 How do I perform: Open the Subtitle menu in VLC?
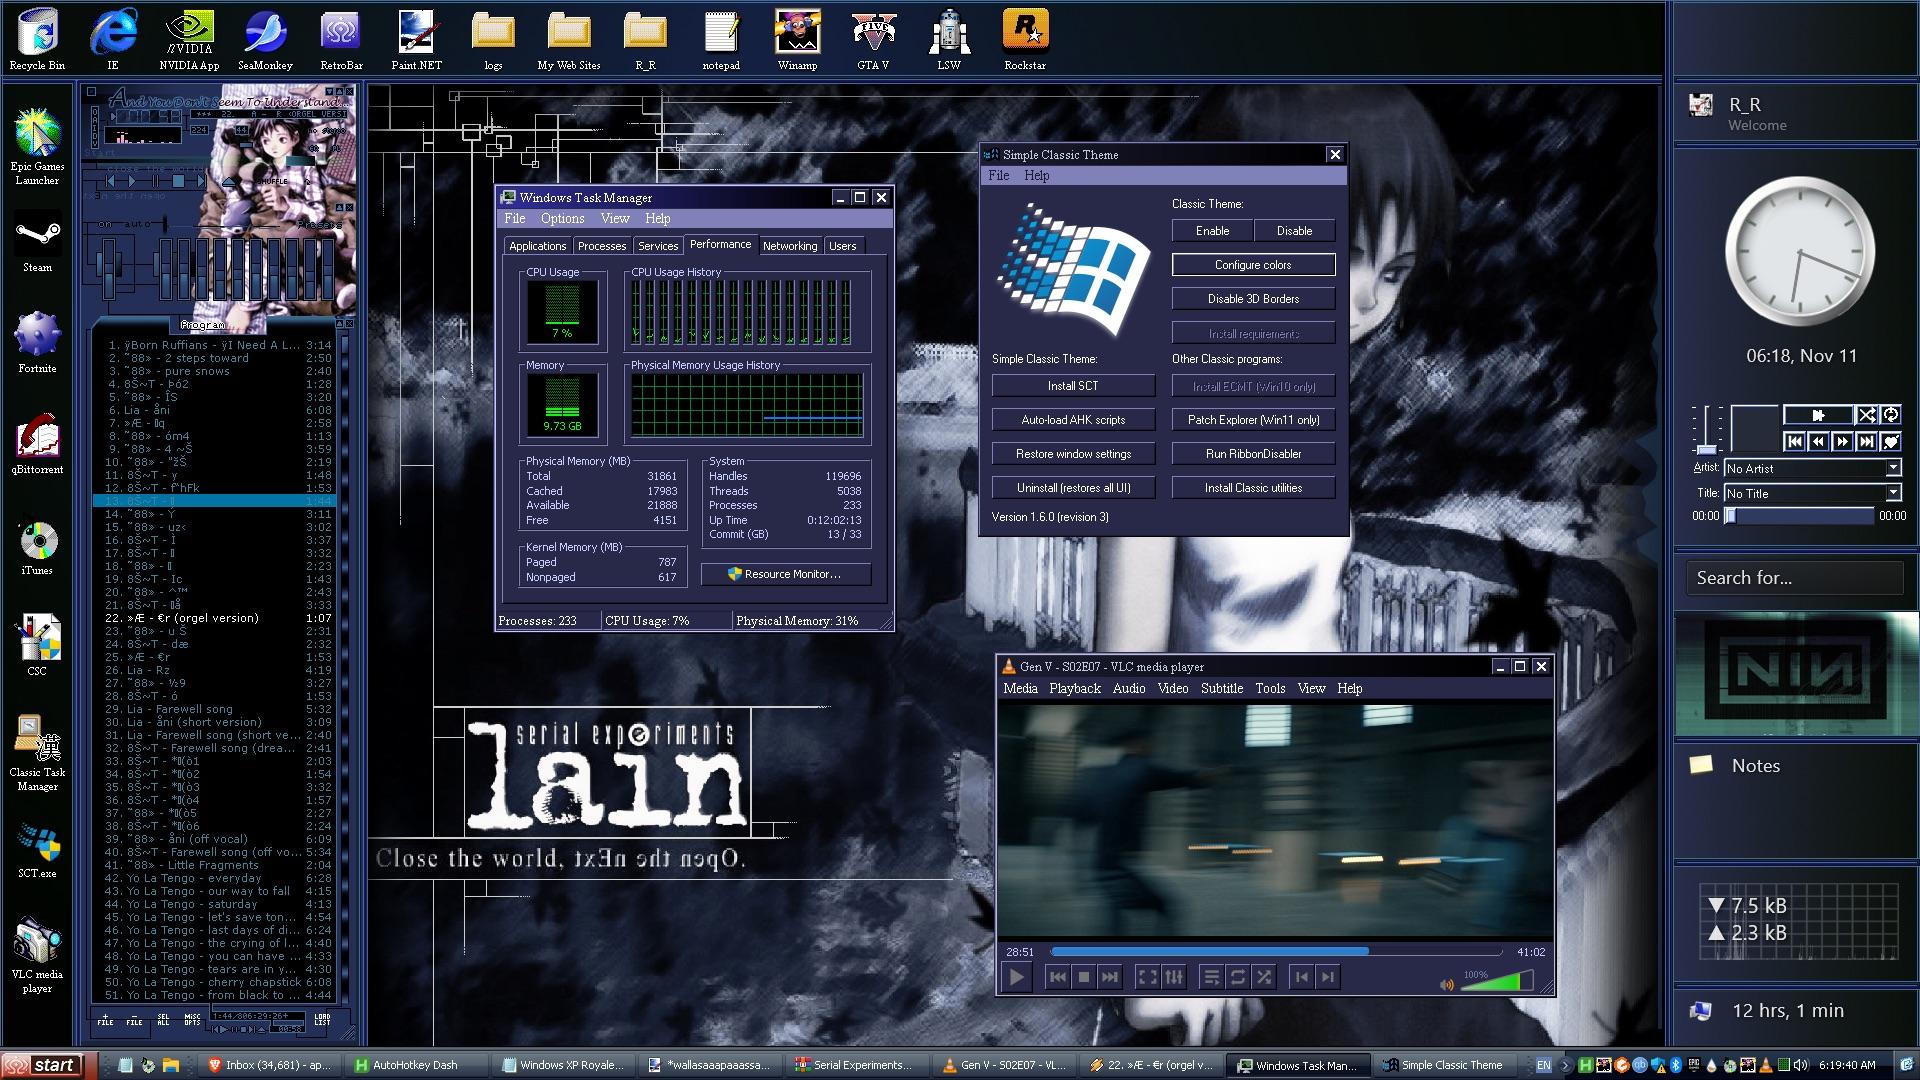1221,688
